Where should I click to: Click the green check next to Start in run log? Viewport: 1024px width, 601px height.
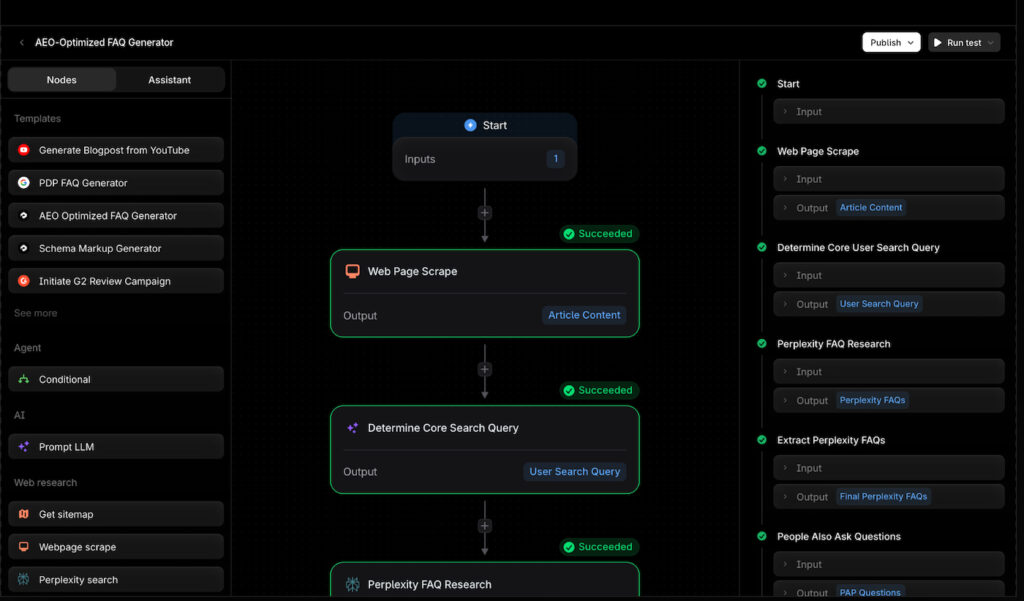click(x=761, y=84)
